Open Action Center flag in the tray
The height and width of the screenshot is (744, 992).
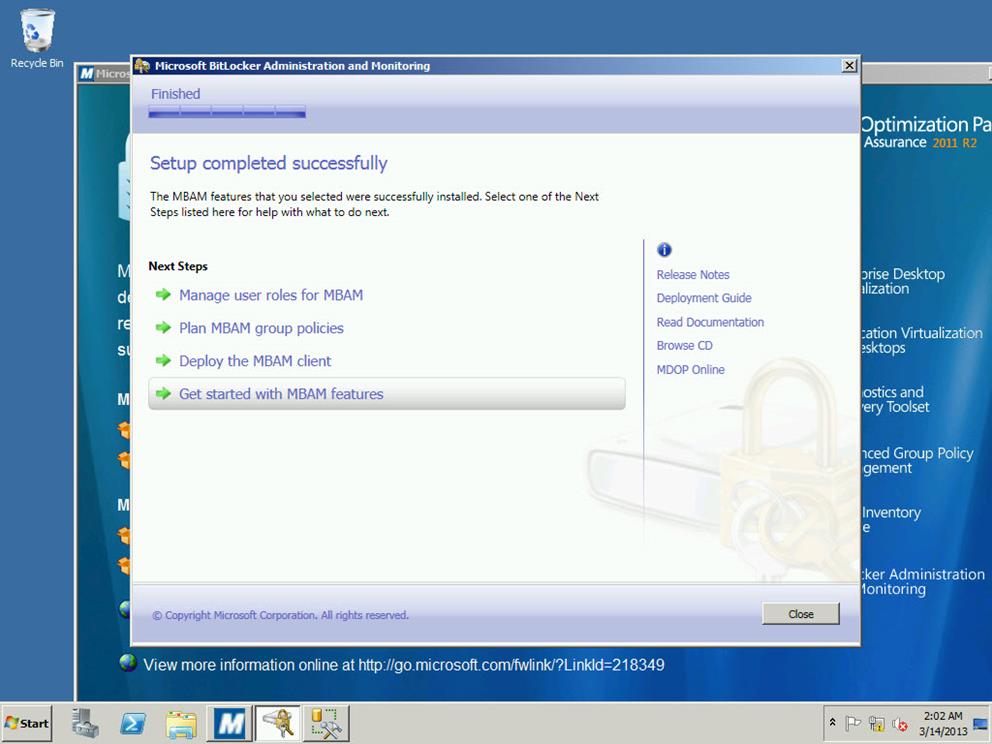point(853,722)
